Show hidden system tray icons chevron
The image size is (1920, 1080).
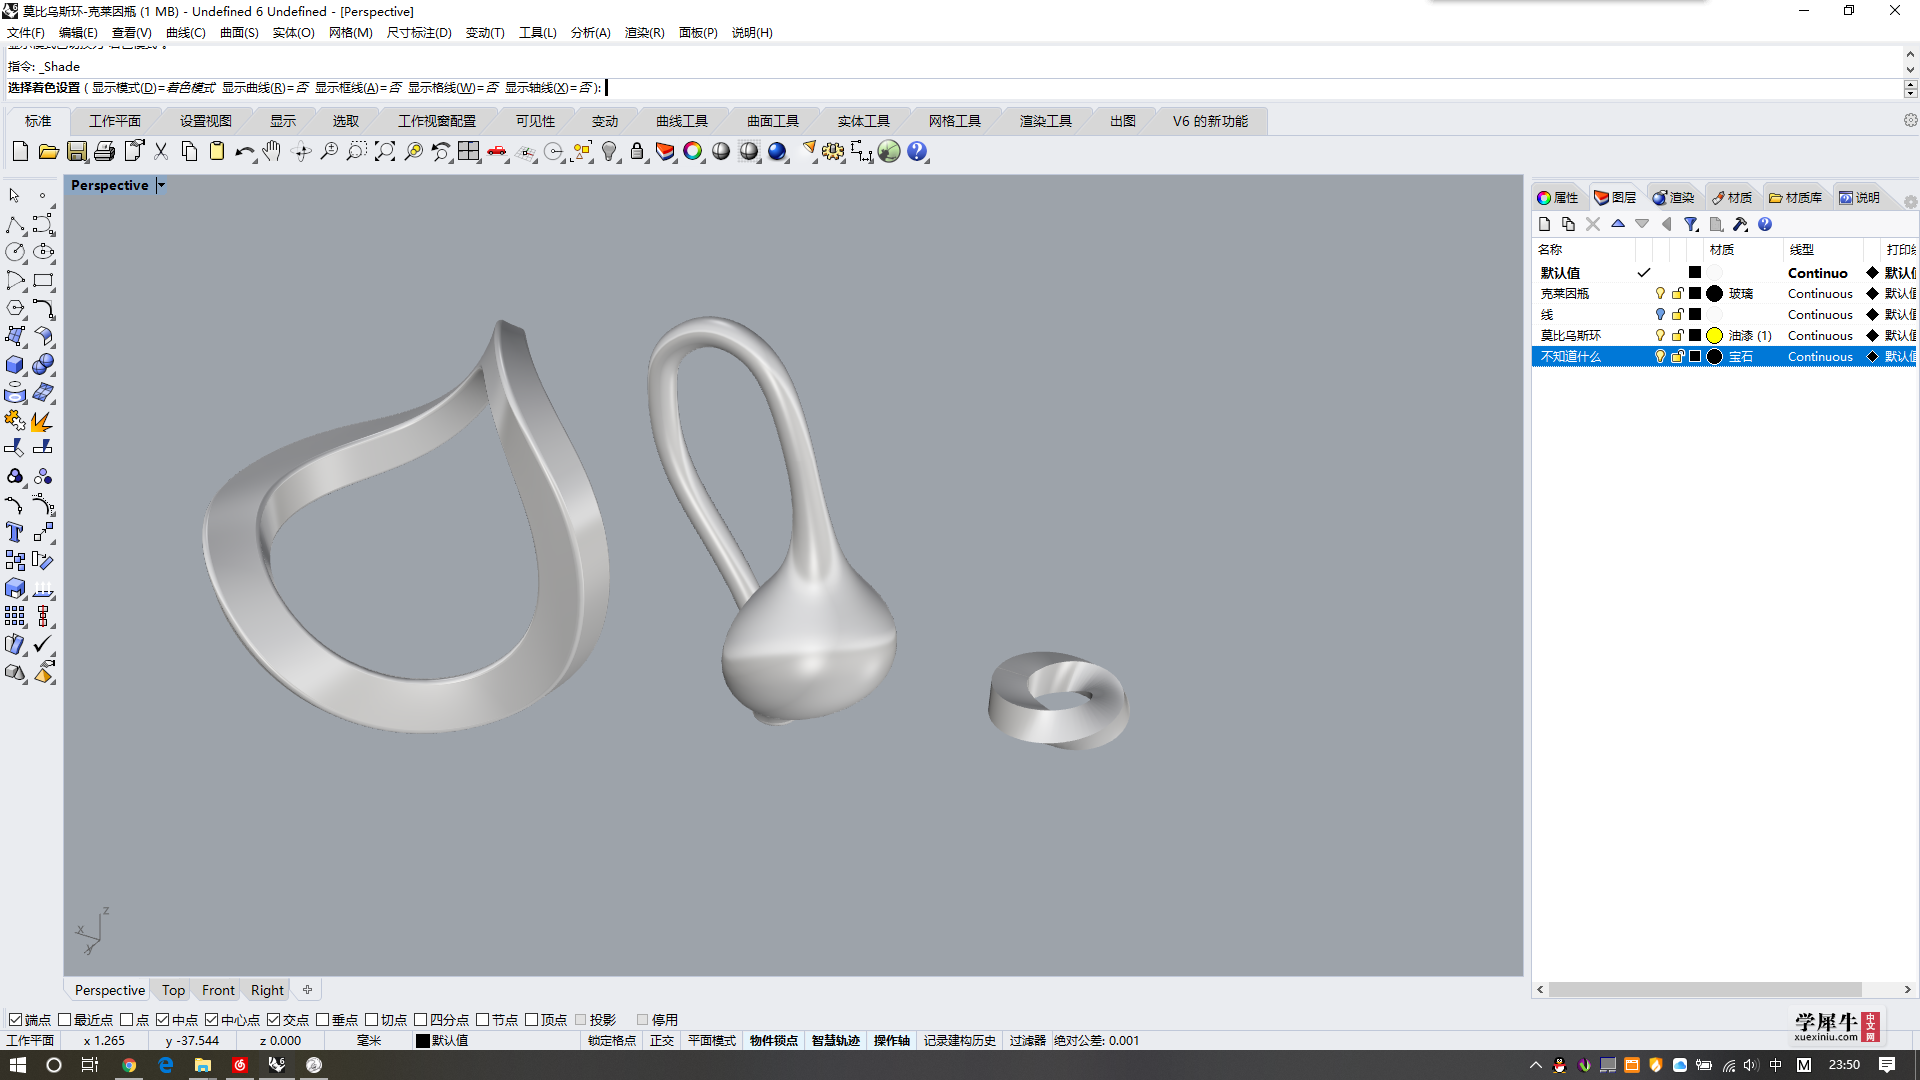1536,1065
